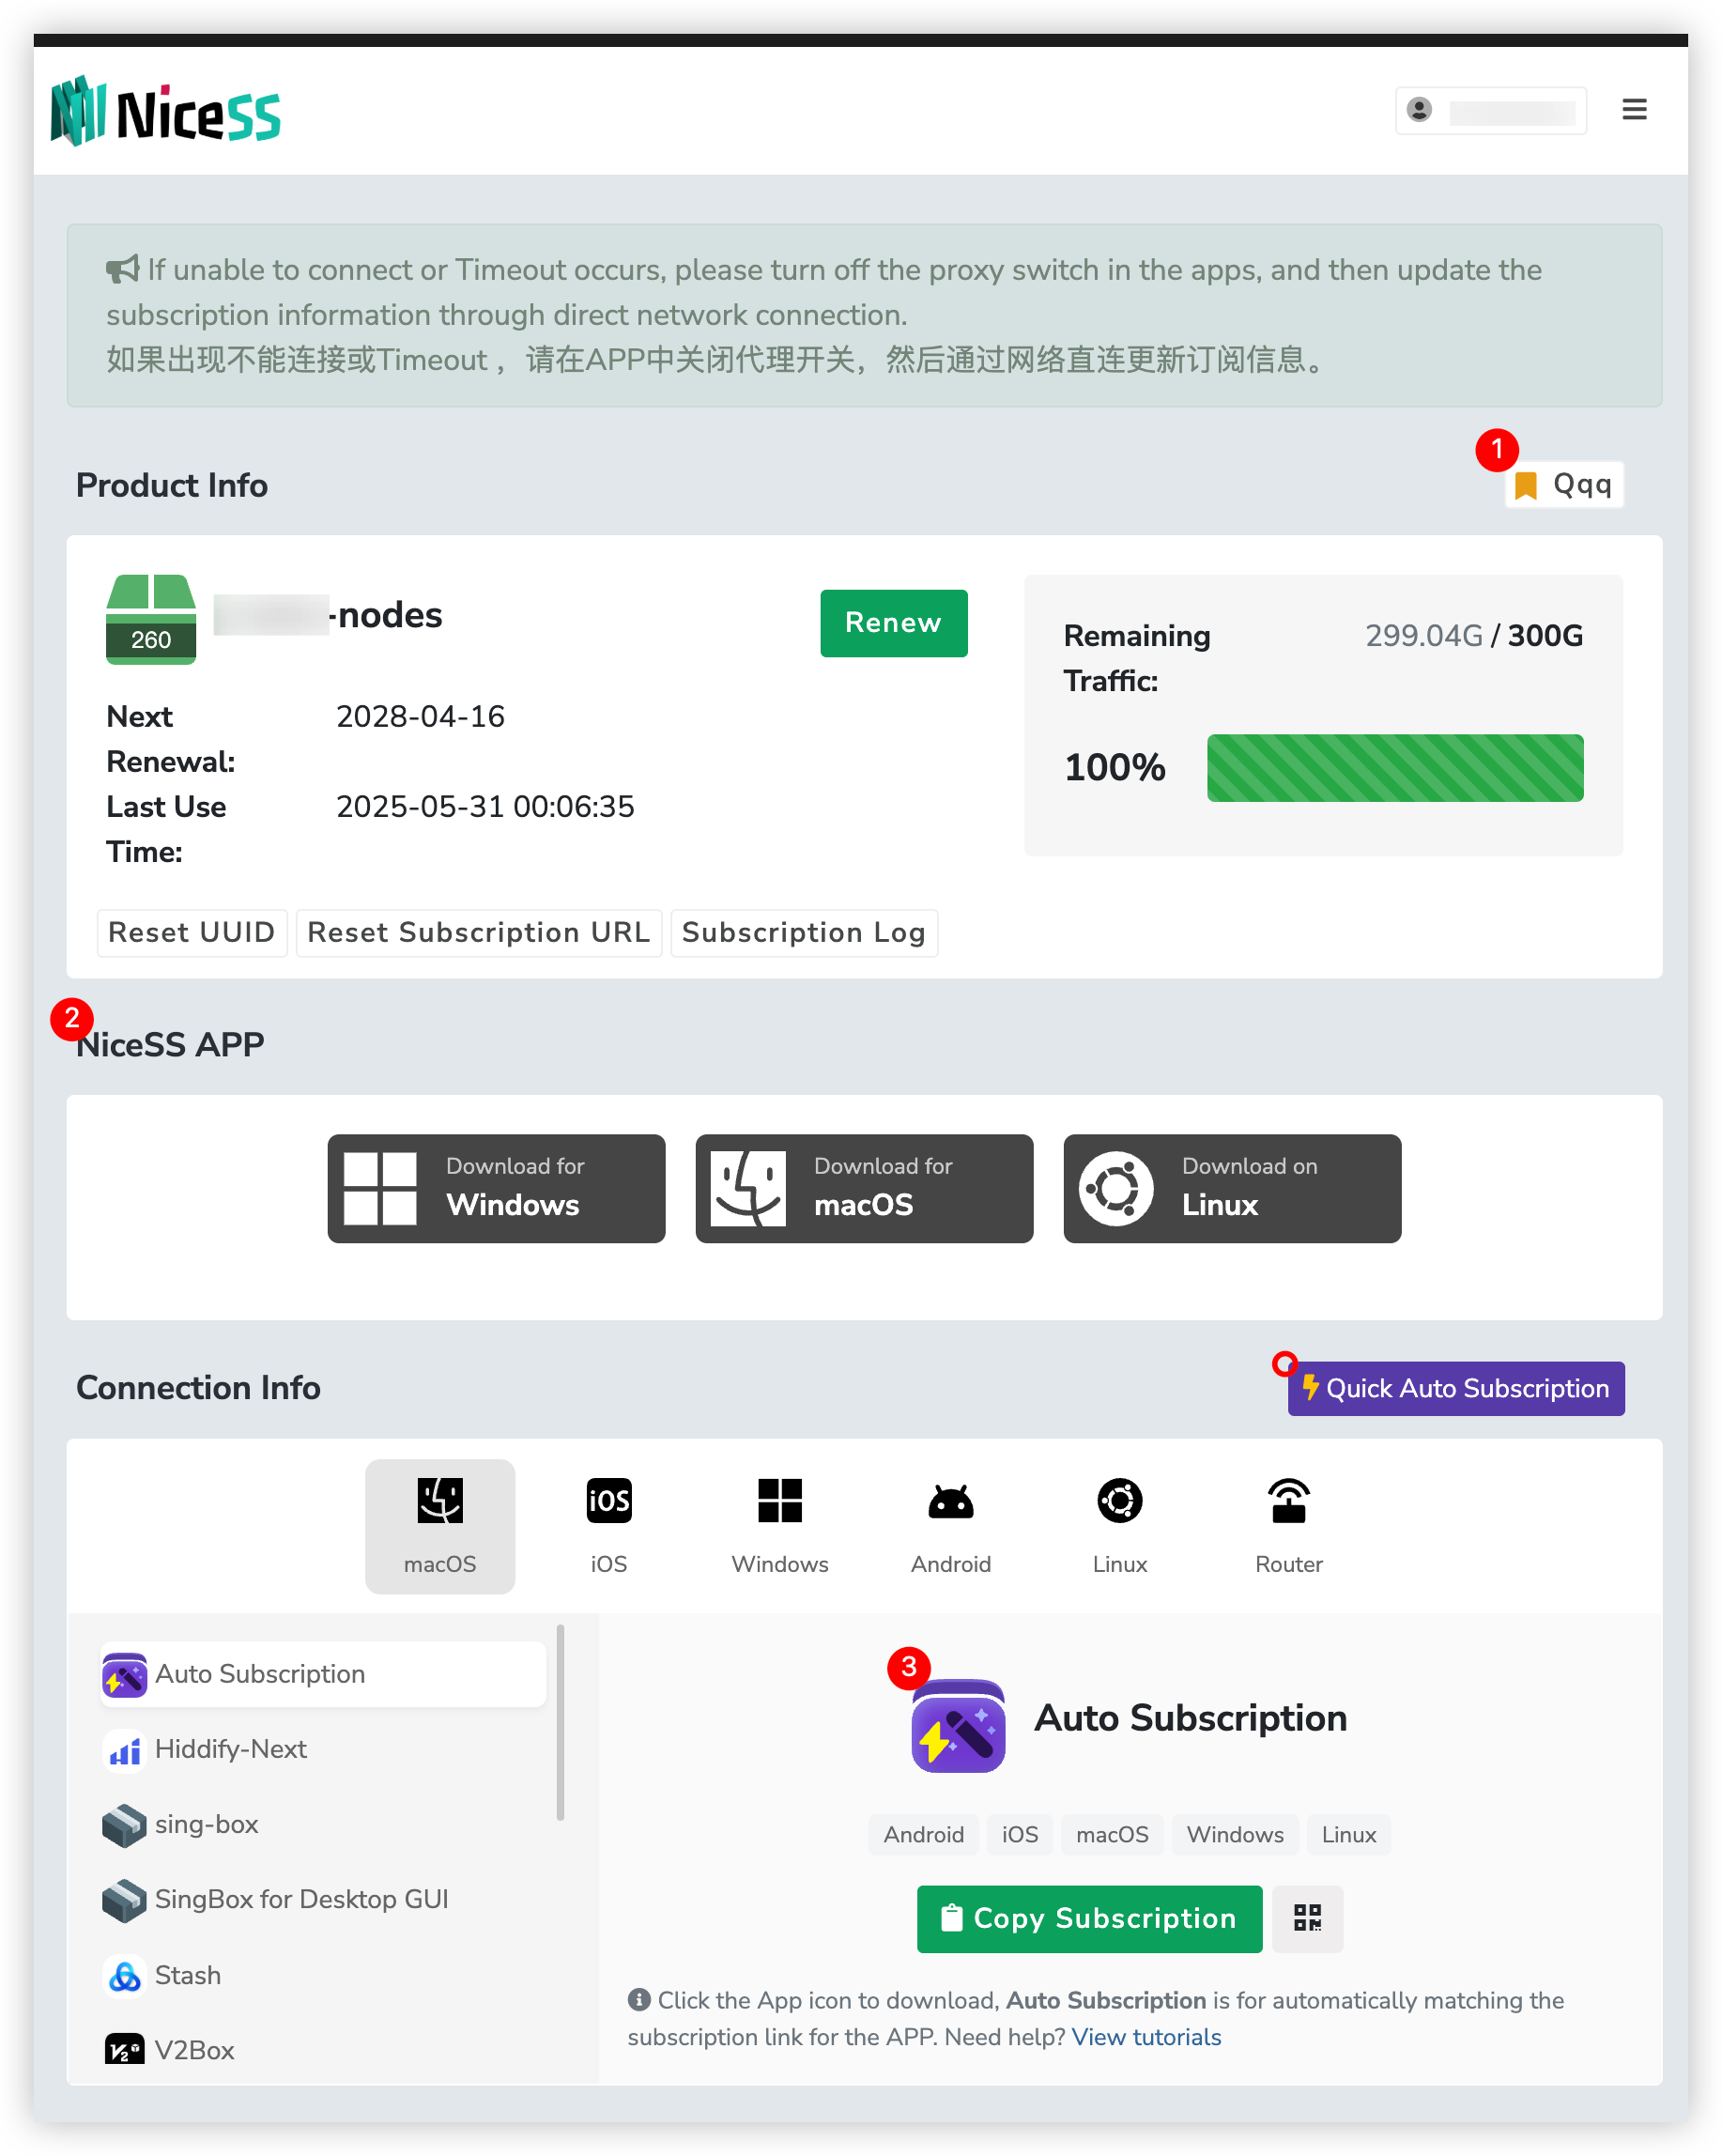Click the Qqq bookmark icon
The image size is (1722, 2156).
click(x=1525, y=486)
